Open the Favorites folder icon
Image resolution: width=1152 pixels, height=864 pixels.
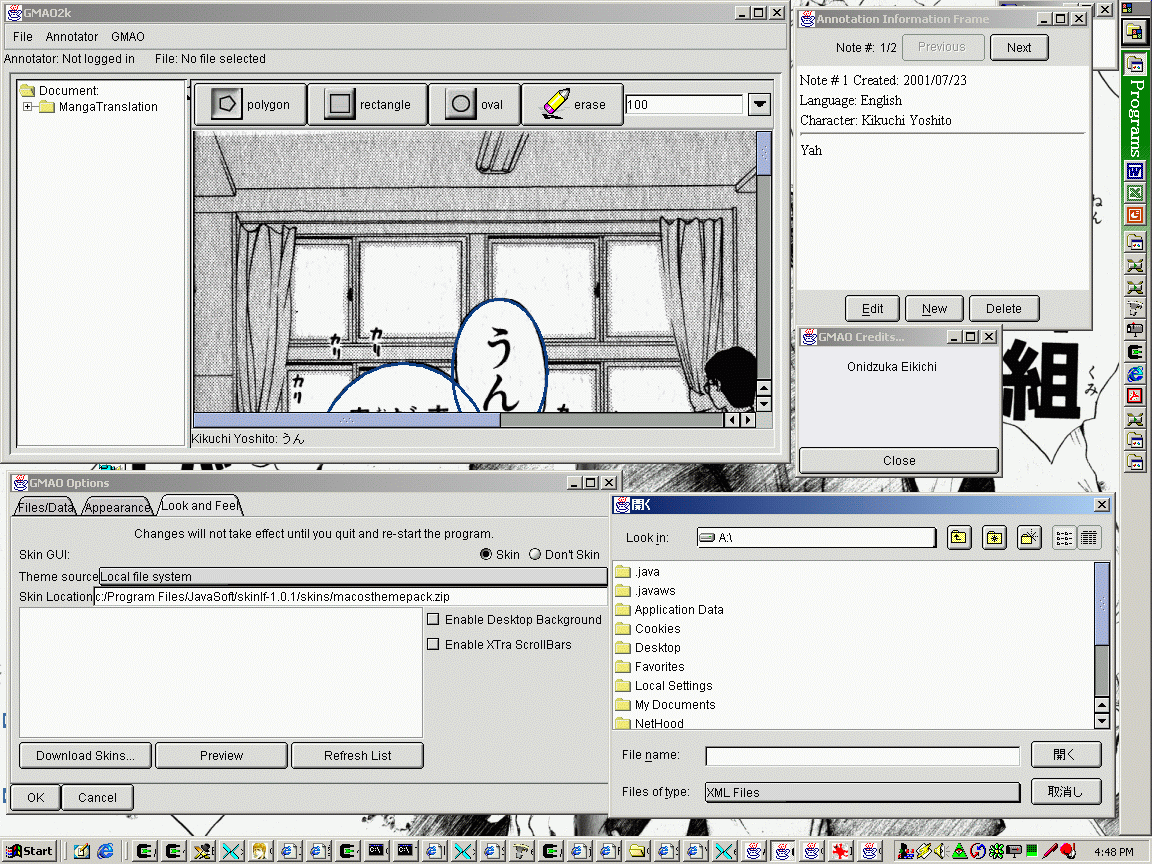tap(623, 667)
